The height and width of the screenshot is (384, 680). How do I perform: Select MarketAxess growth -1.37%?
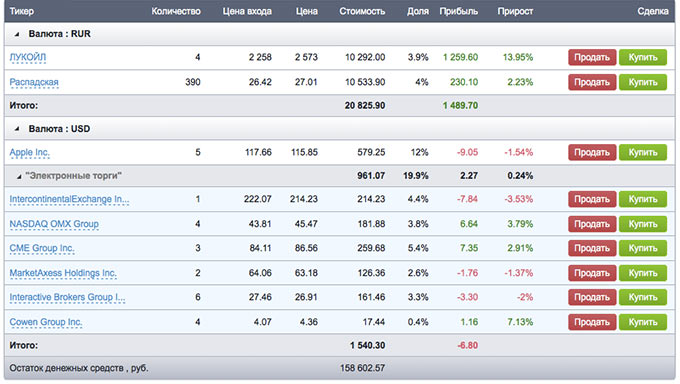click(x=518, y=273)
